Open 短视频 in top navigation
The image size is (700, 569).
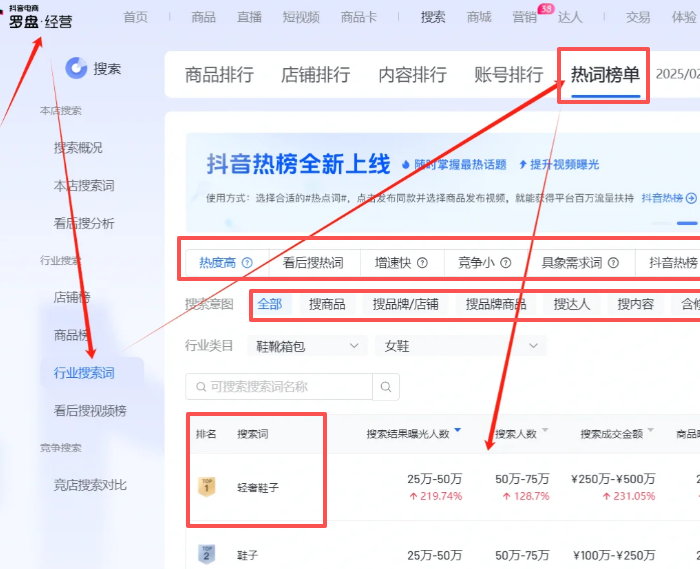[301, 17]
